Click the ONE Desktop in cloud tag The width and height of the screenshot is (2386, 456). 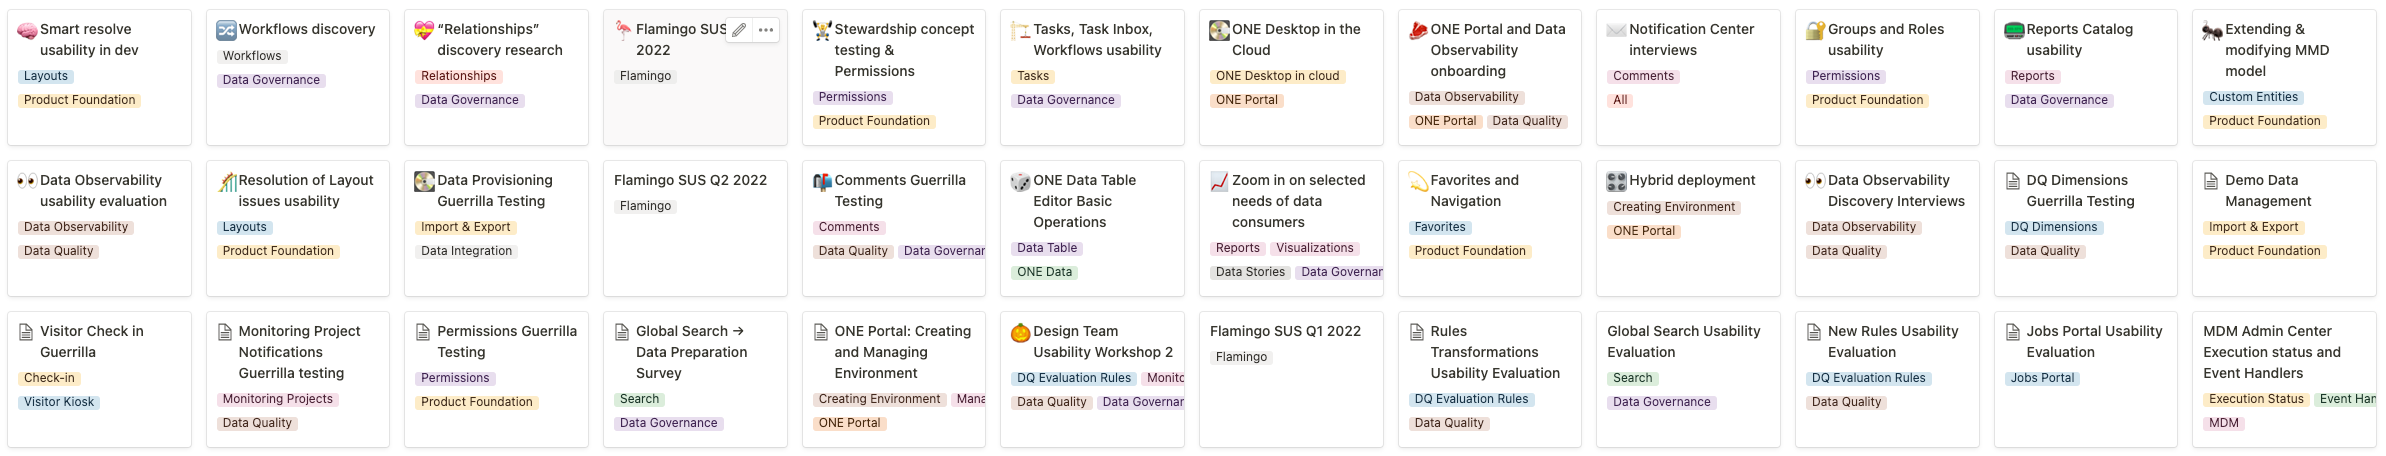[1277, 76]
